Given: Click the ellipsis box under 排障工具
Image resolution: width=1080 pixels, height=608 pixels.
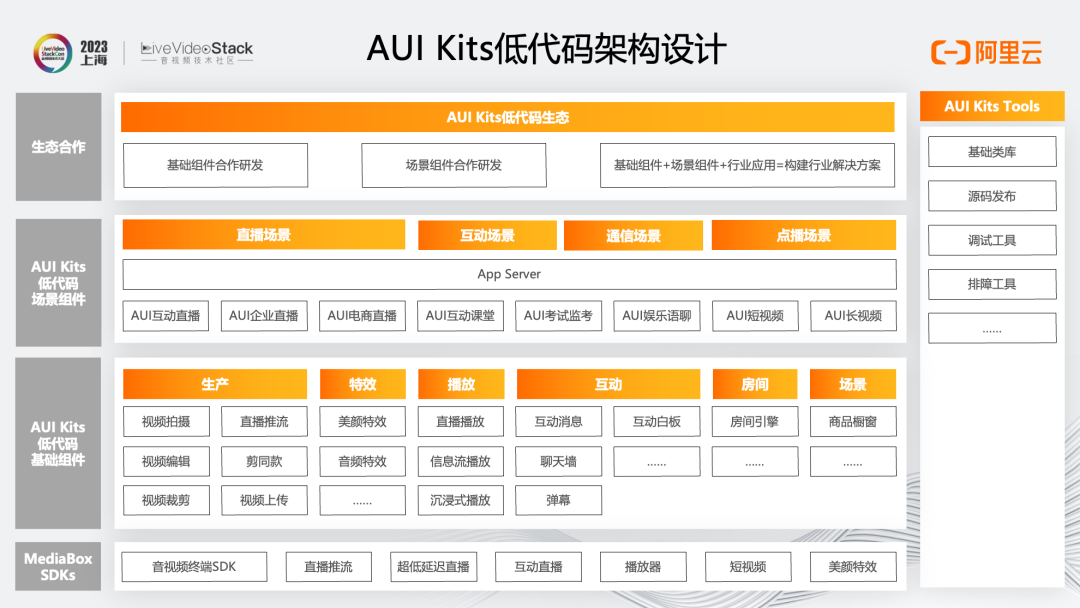Looking at the screenshot, I should [x=992, y=328].
